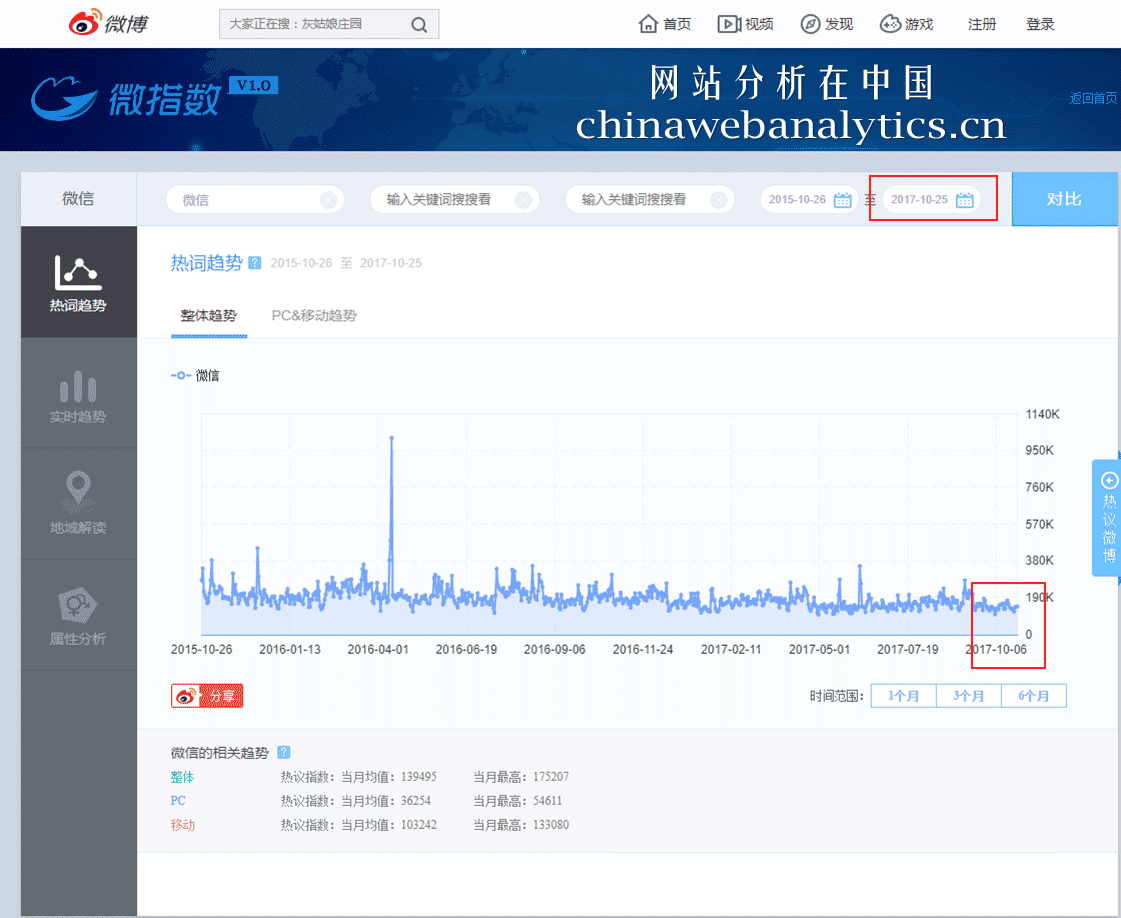This screenshot has height=918, width=1121.
Task: Open the 发现 menu item in header
Action: [x=827, y=24]
